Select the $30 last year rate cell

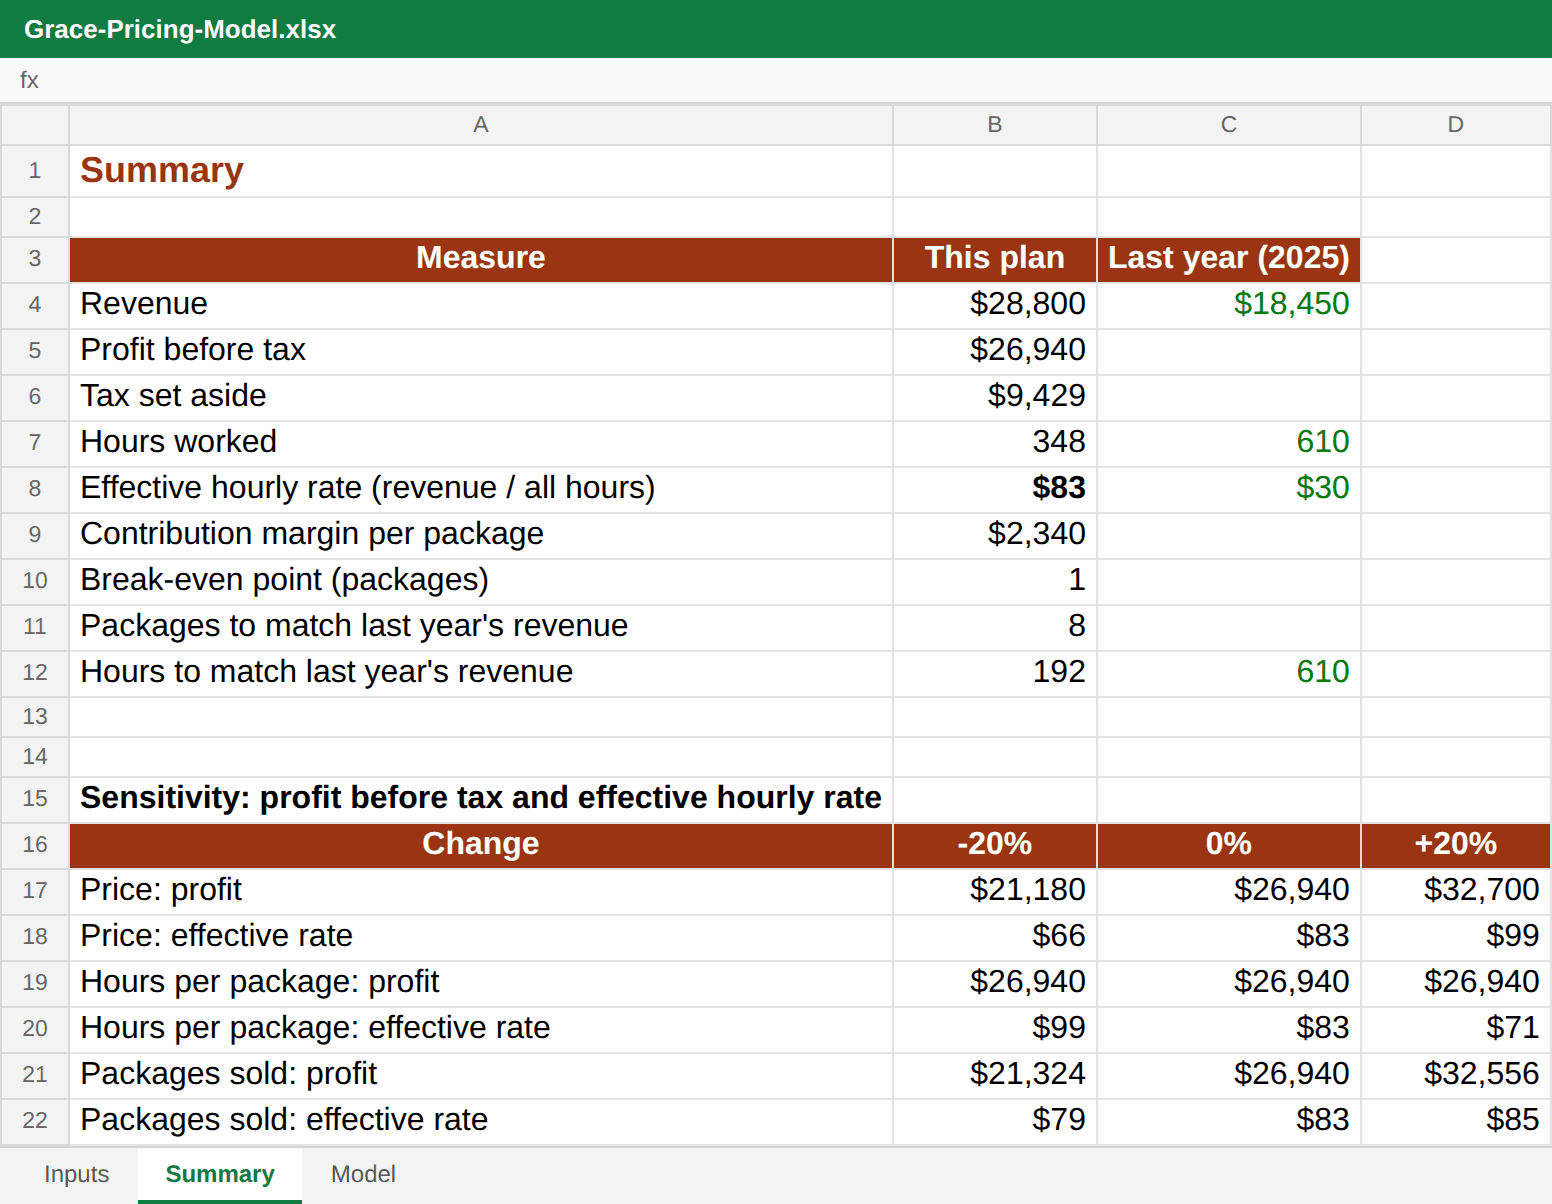pyautogui.click(x=1229, y=489)
